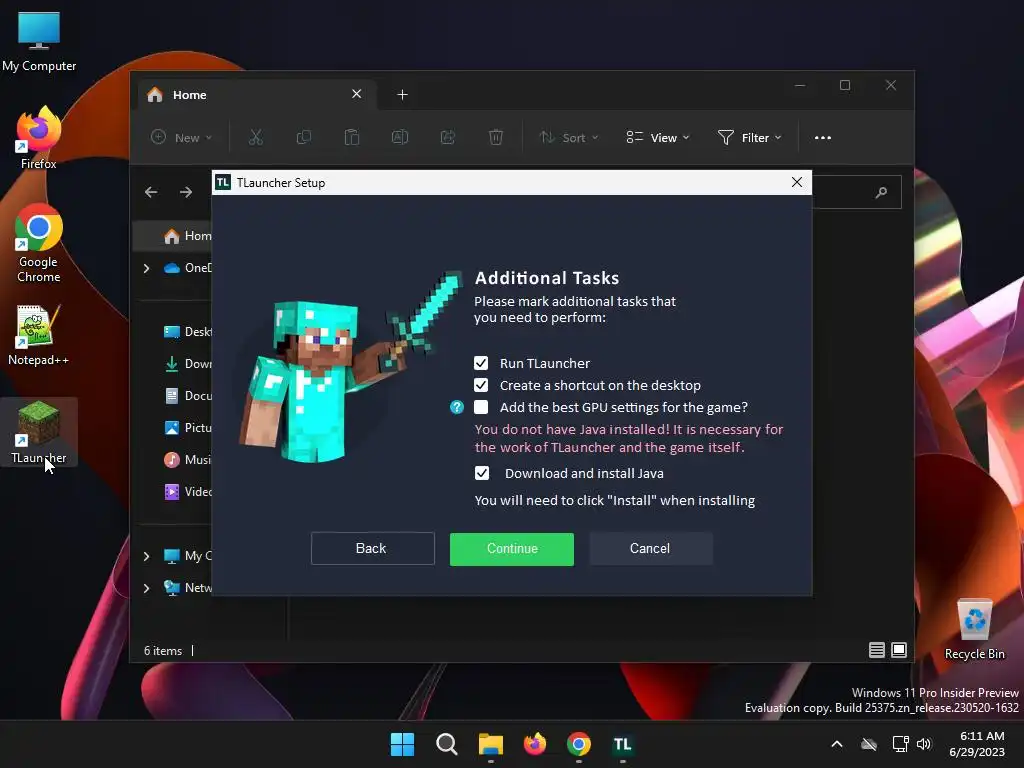1024x768 pixels.
Task: Click the Share icon in Explorer toolbar
Action: (447, 137)
